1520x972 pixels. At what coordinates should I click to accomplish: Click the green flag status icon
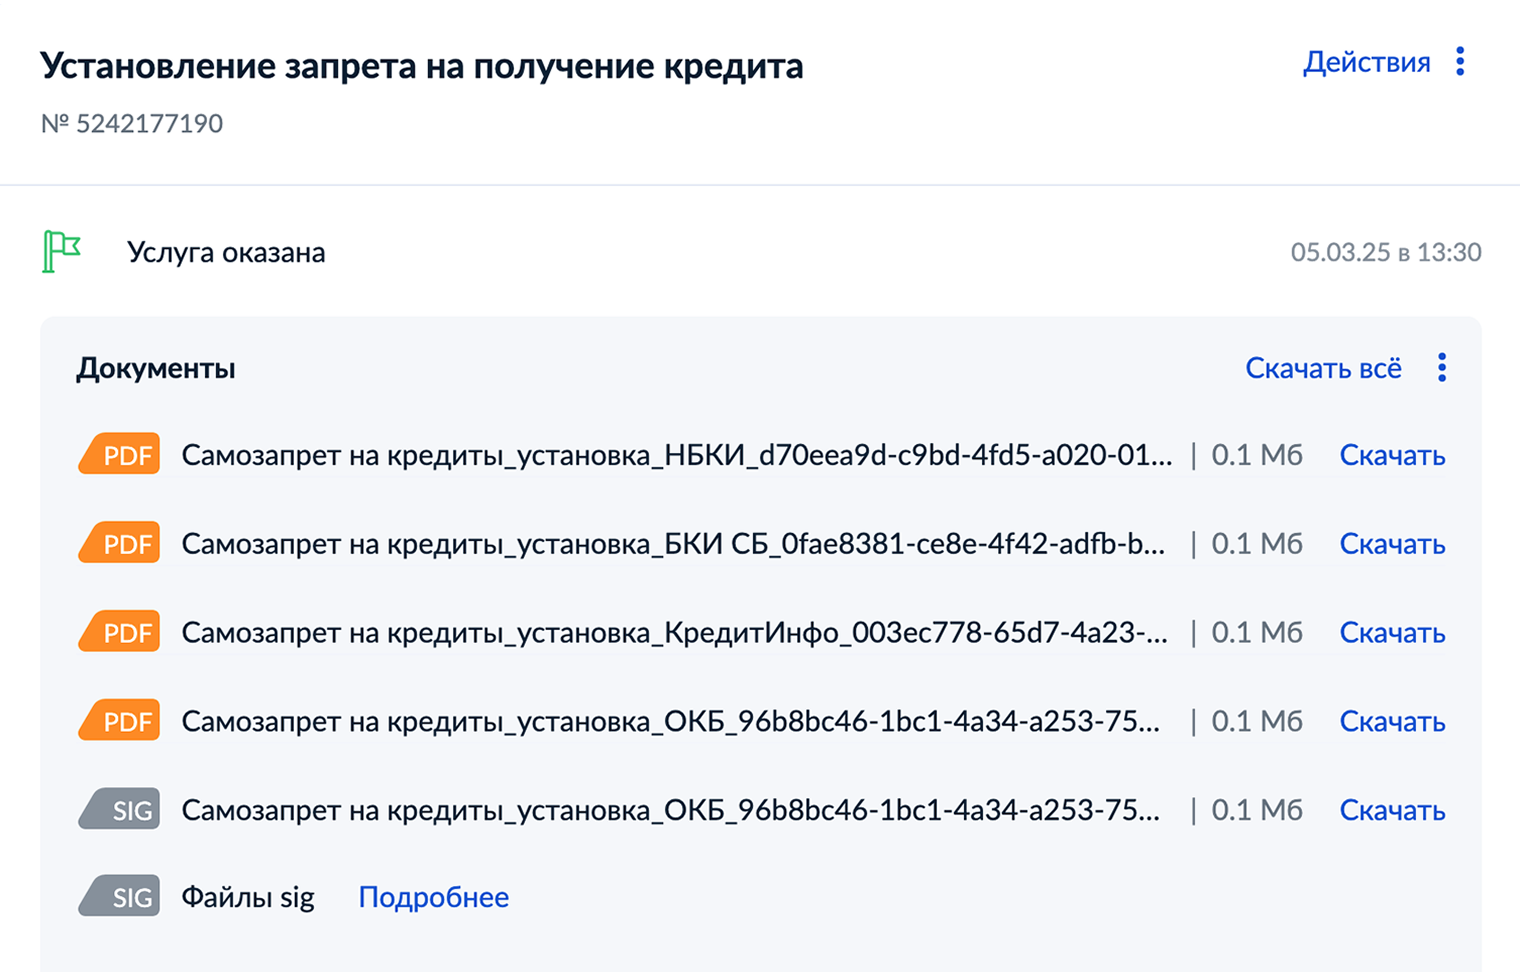coord(62,252)
